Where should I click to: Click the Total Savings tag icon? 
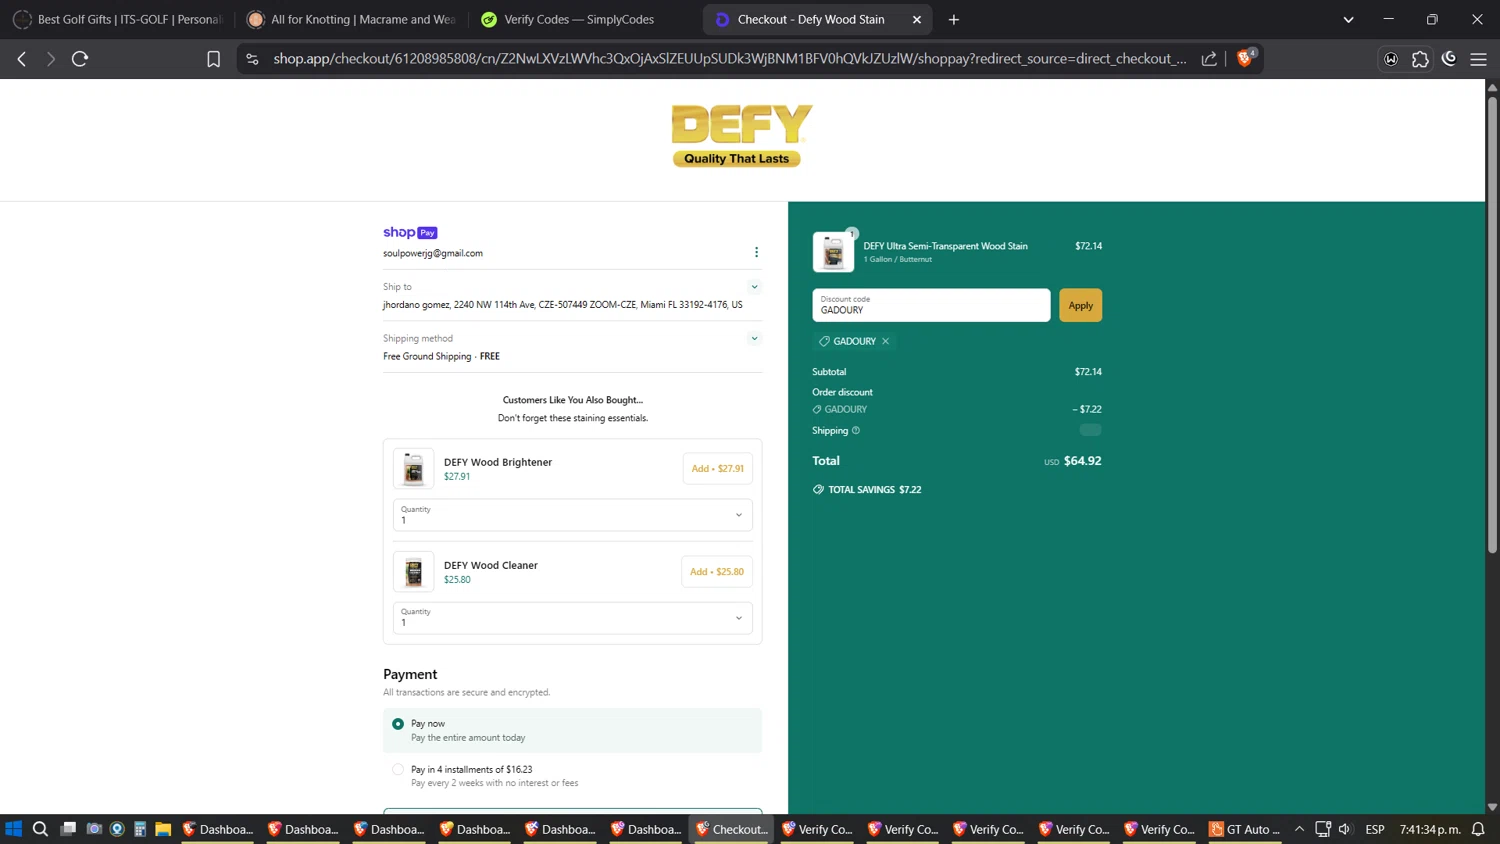click(818, 490)
